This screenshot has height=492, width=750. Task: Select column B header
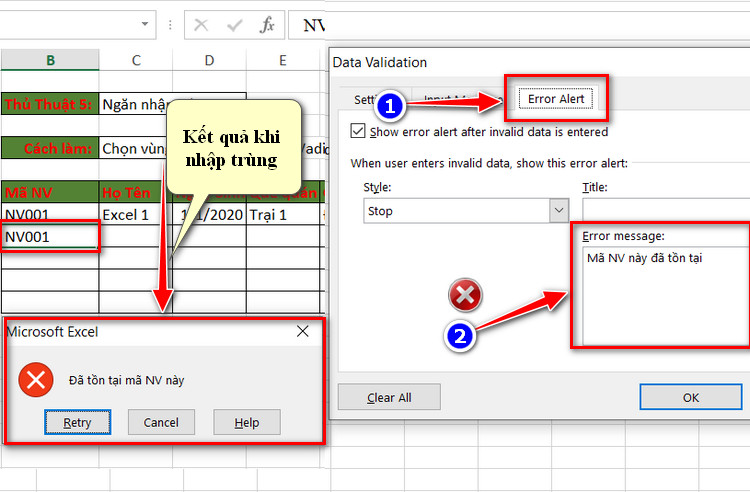pos(50,60)
